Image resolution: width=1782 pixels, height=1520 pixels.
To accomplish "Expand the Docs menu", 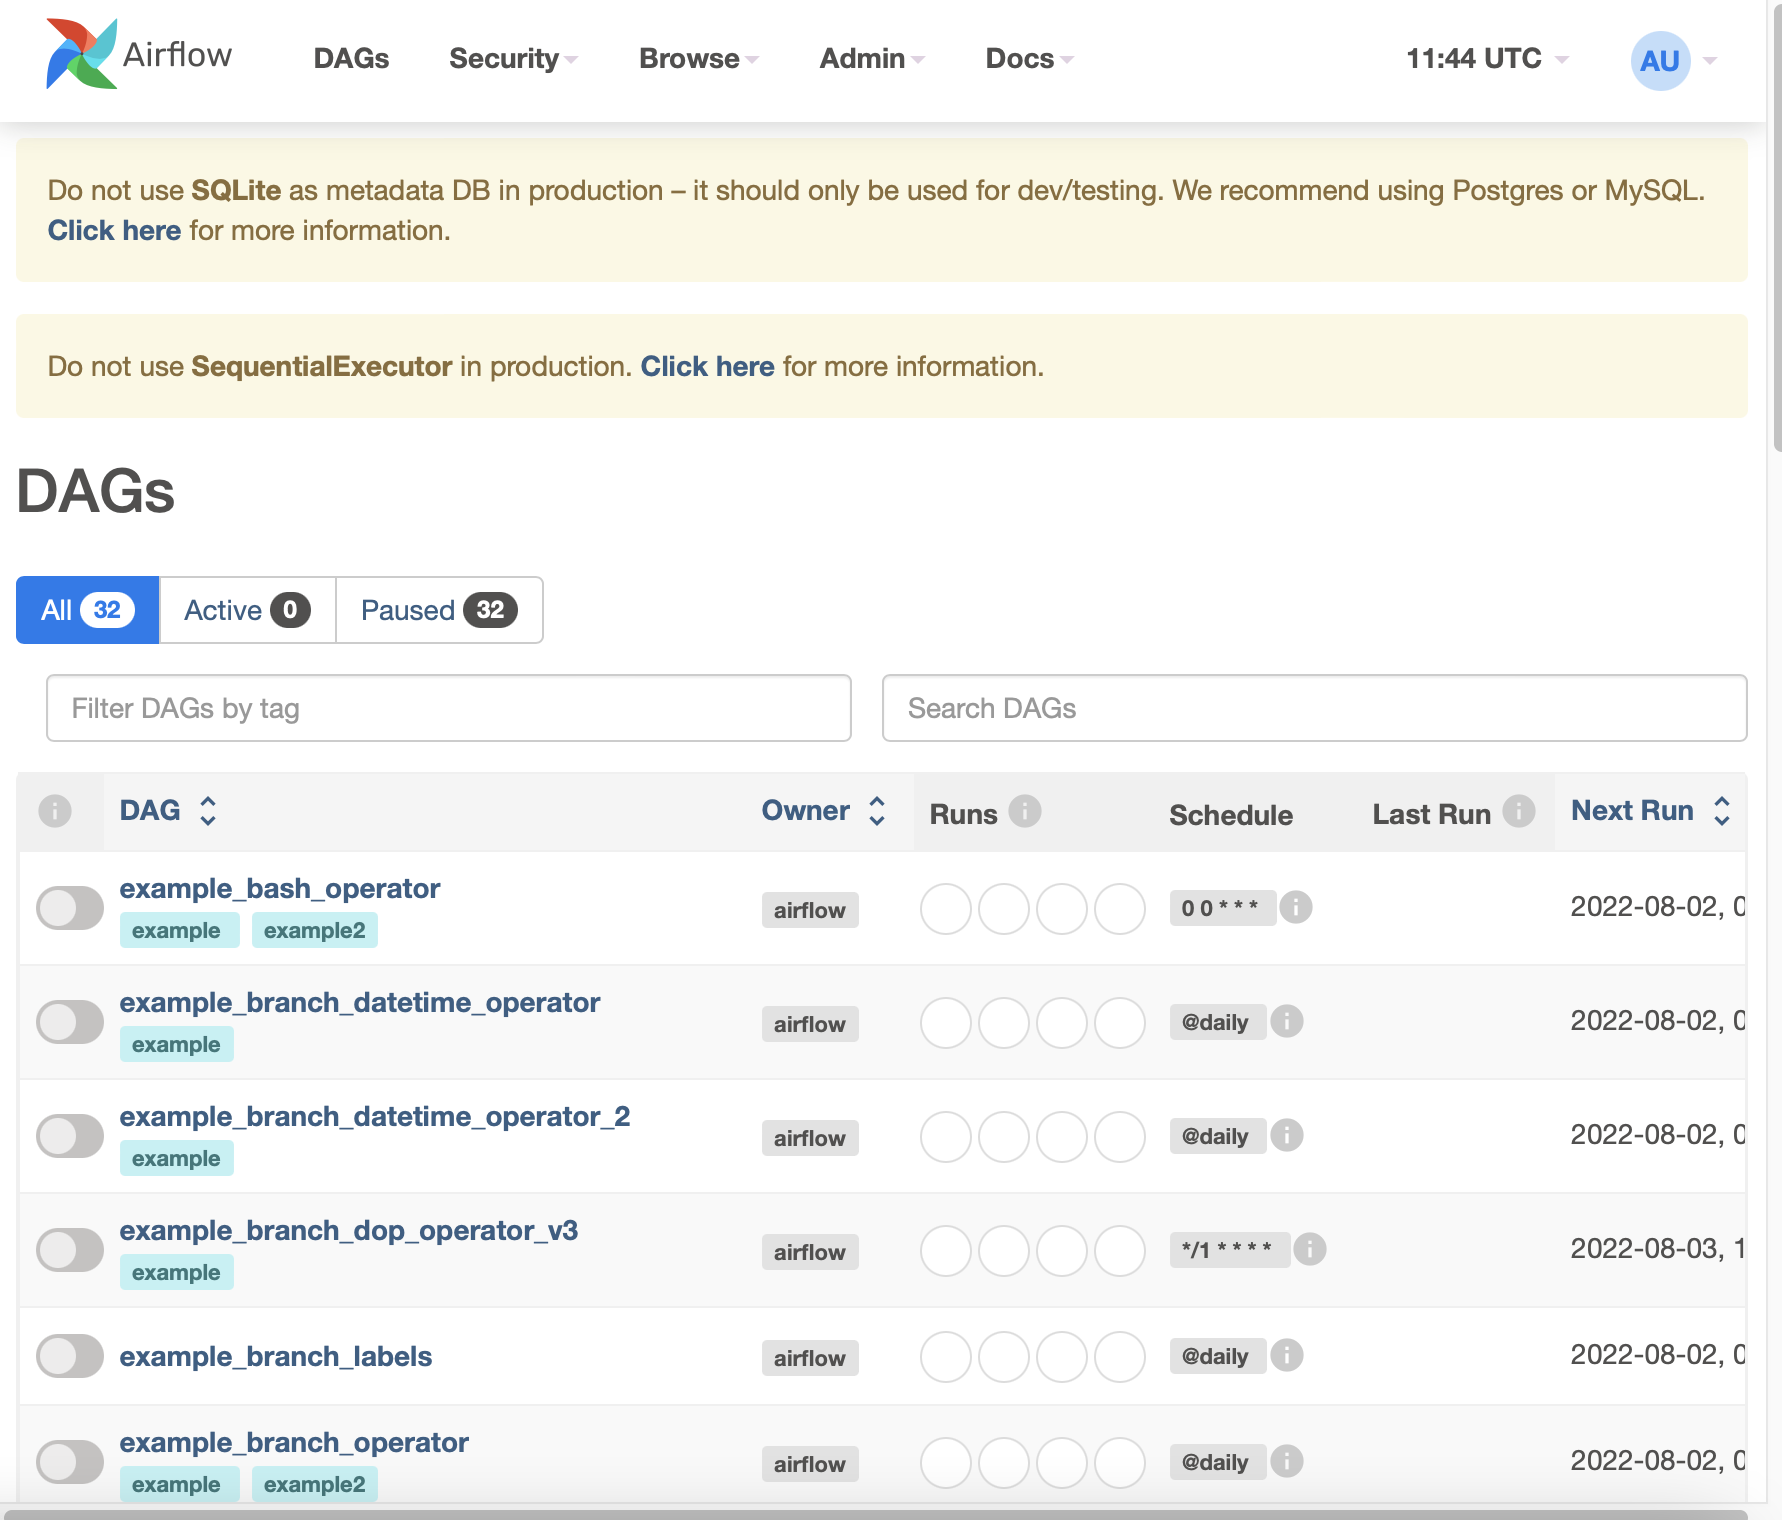I will 1029,59.
